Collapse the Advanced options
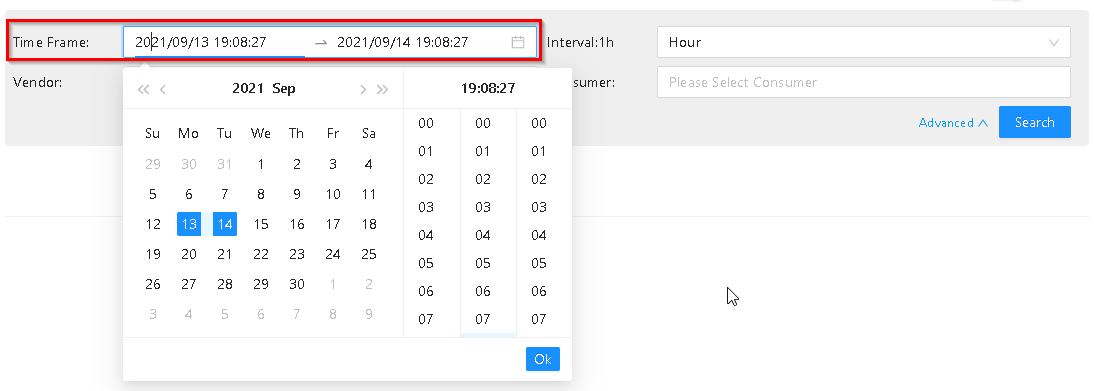This screenshot has width=1094, height=391. pyautogui.click(x=953, y=123)
